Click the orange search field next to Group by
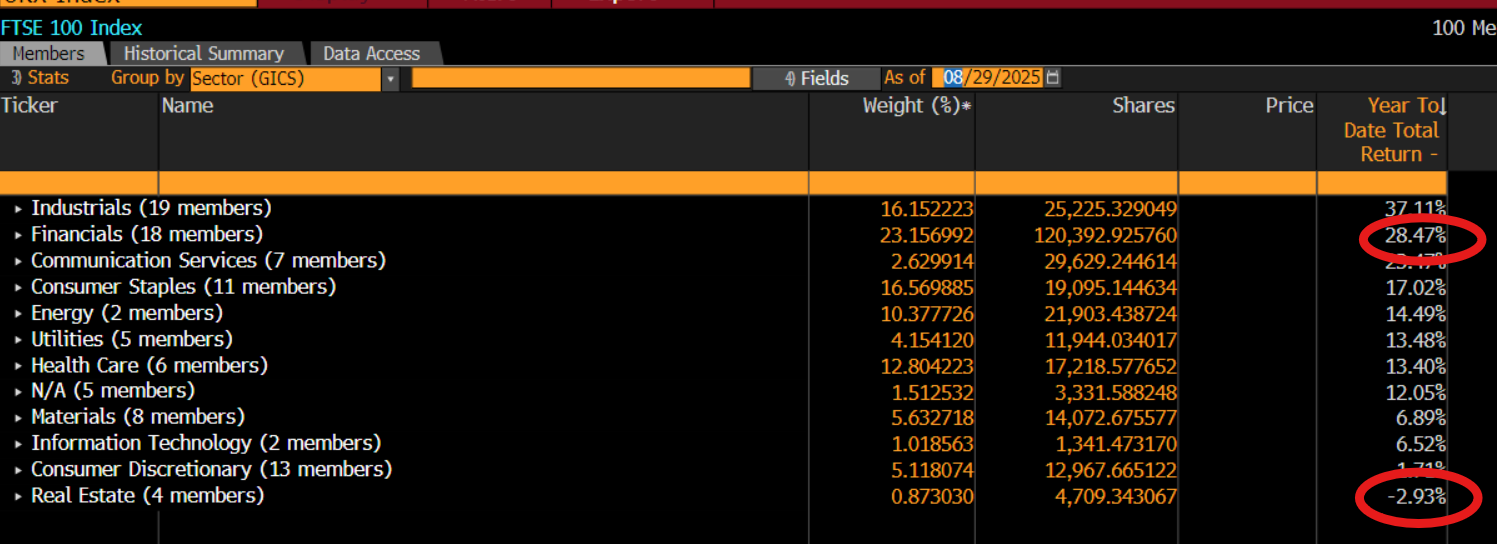1497x544 pixels. click(x=581, y=78)
